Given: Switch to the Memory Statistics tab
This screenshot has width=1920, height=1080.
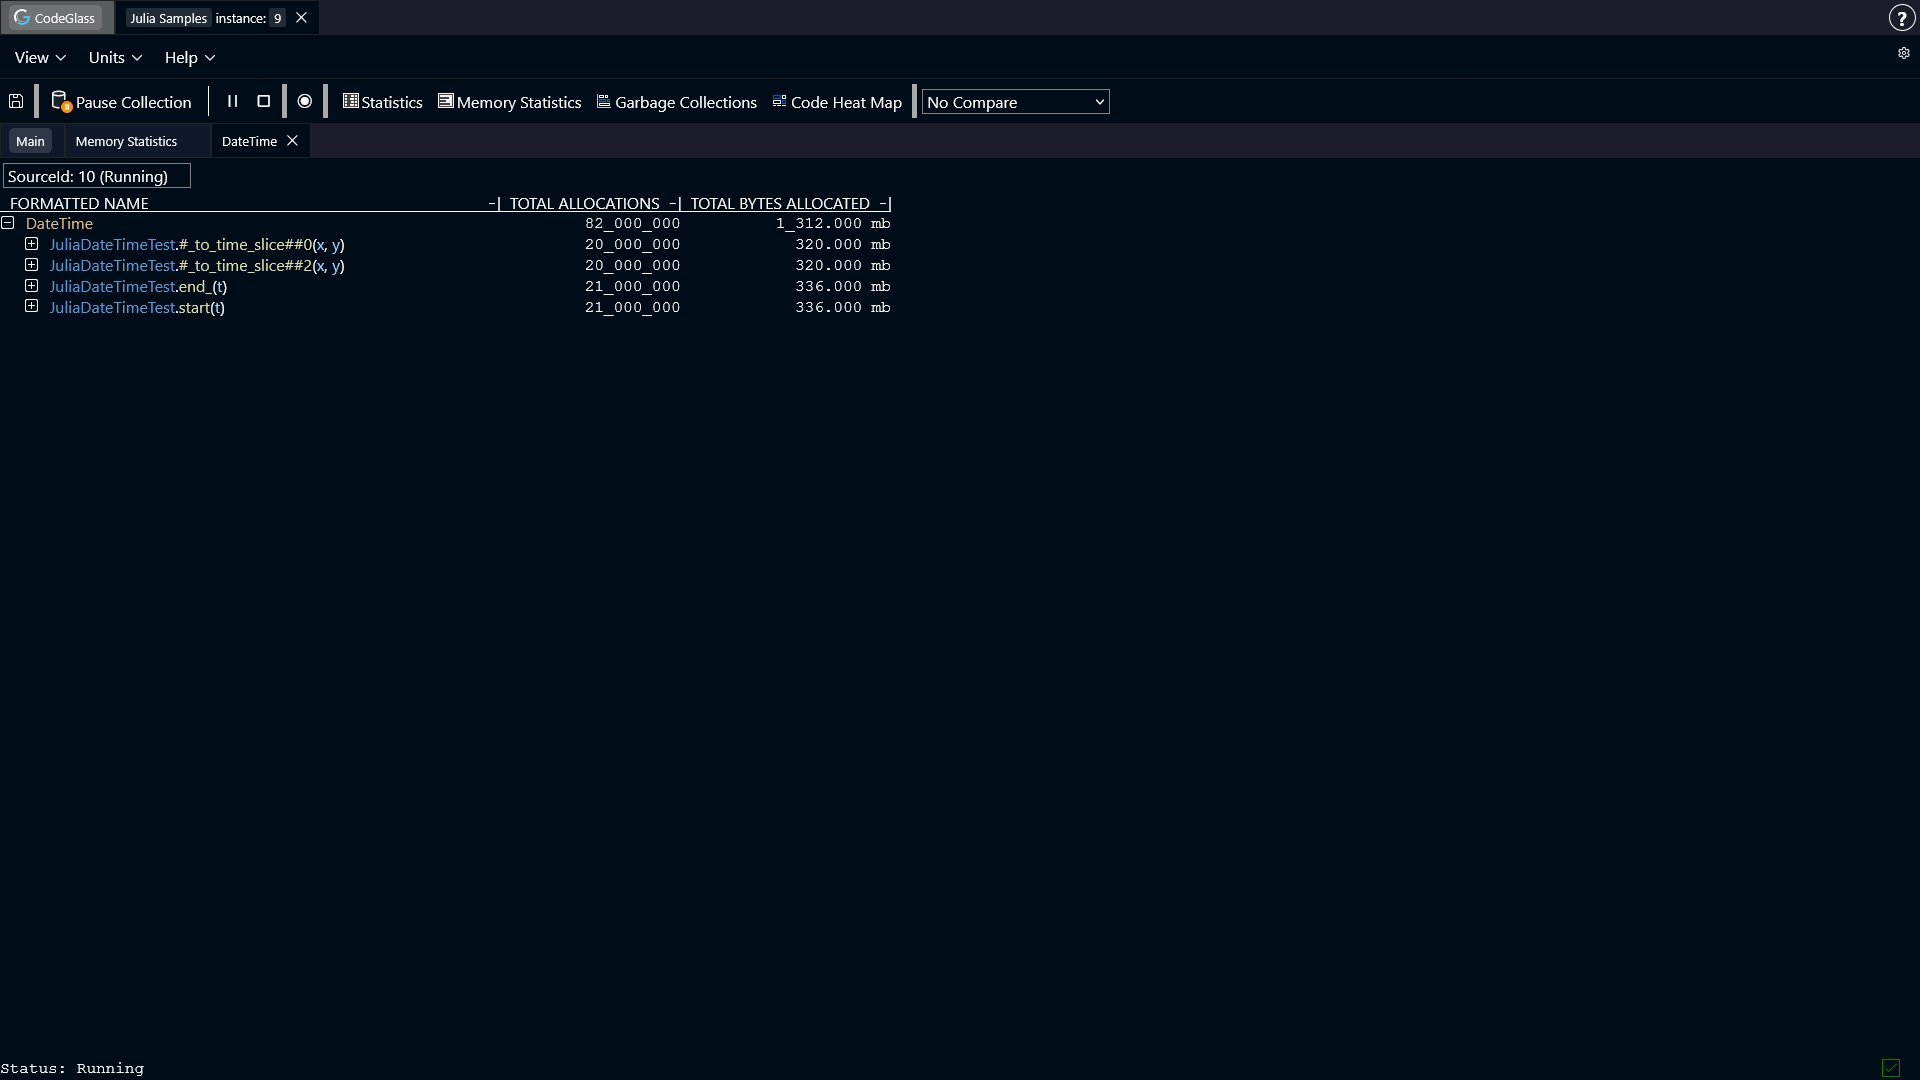Looking at the screenshot, I should [126, 141].
